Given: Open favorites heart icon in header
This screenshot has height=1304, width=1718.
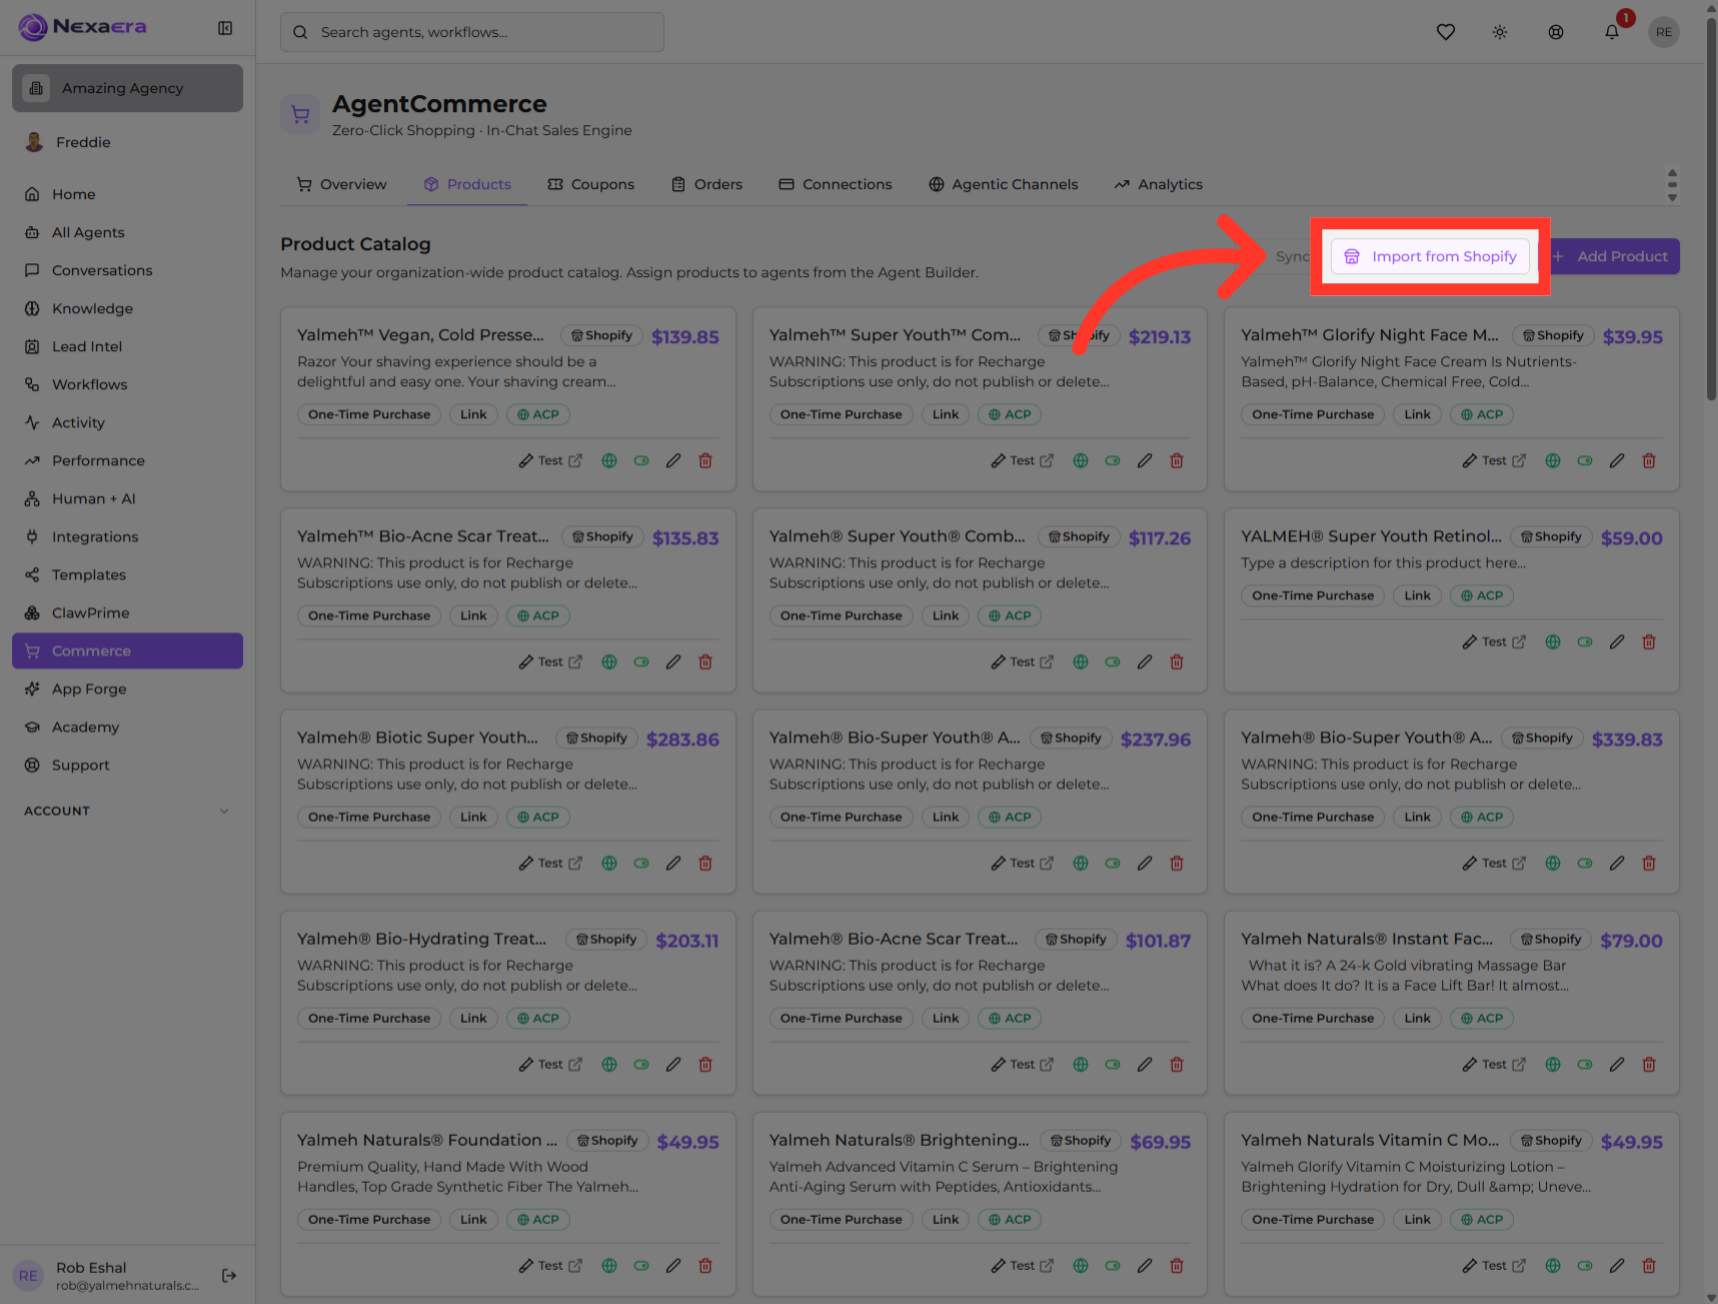Looking at the screenshot, I should (x=1445, y=32).
